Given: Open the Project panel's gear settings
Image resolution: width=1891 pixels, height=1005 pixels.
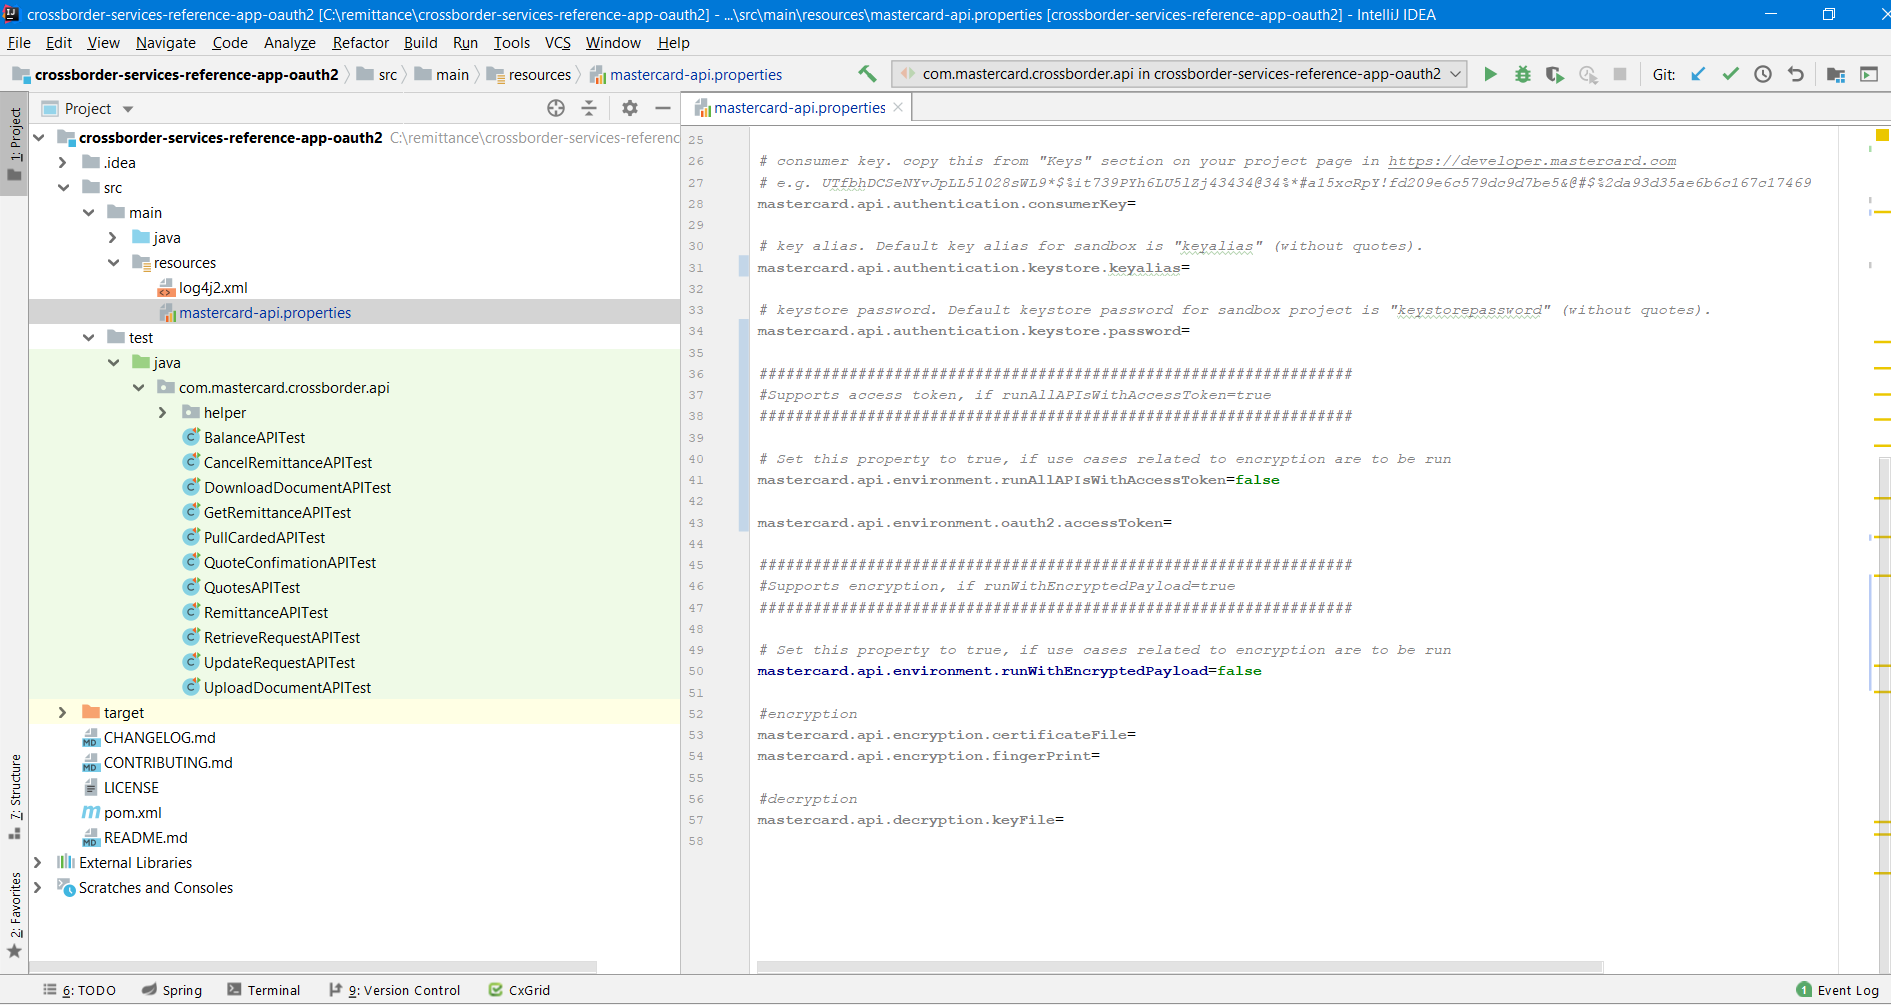Looking at the screenshot, I should coord(629,108).
